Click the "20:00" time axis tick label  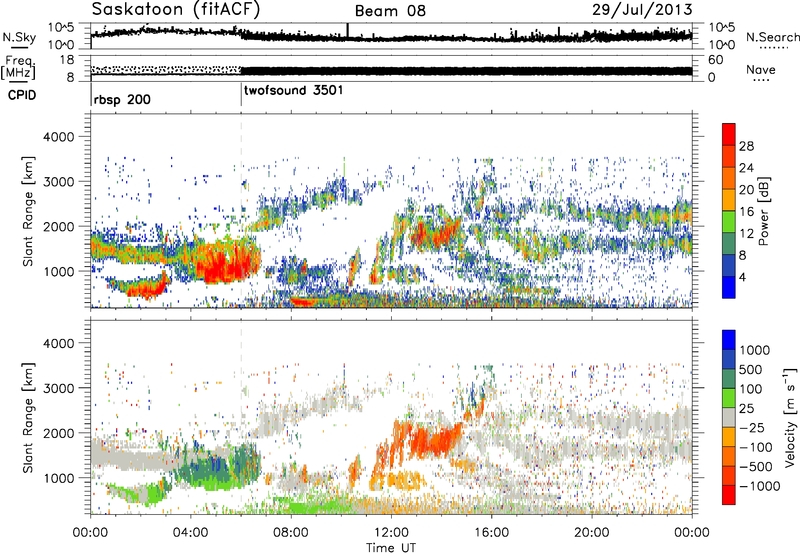click(x=592, y=533)
